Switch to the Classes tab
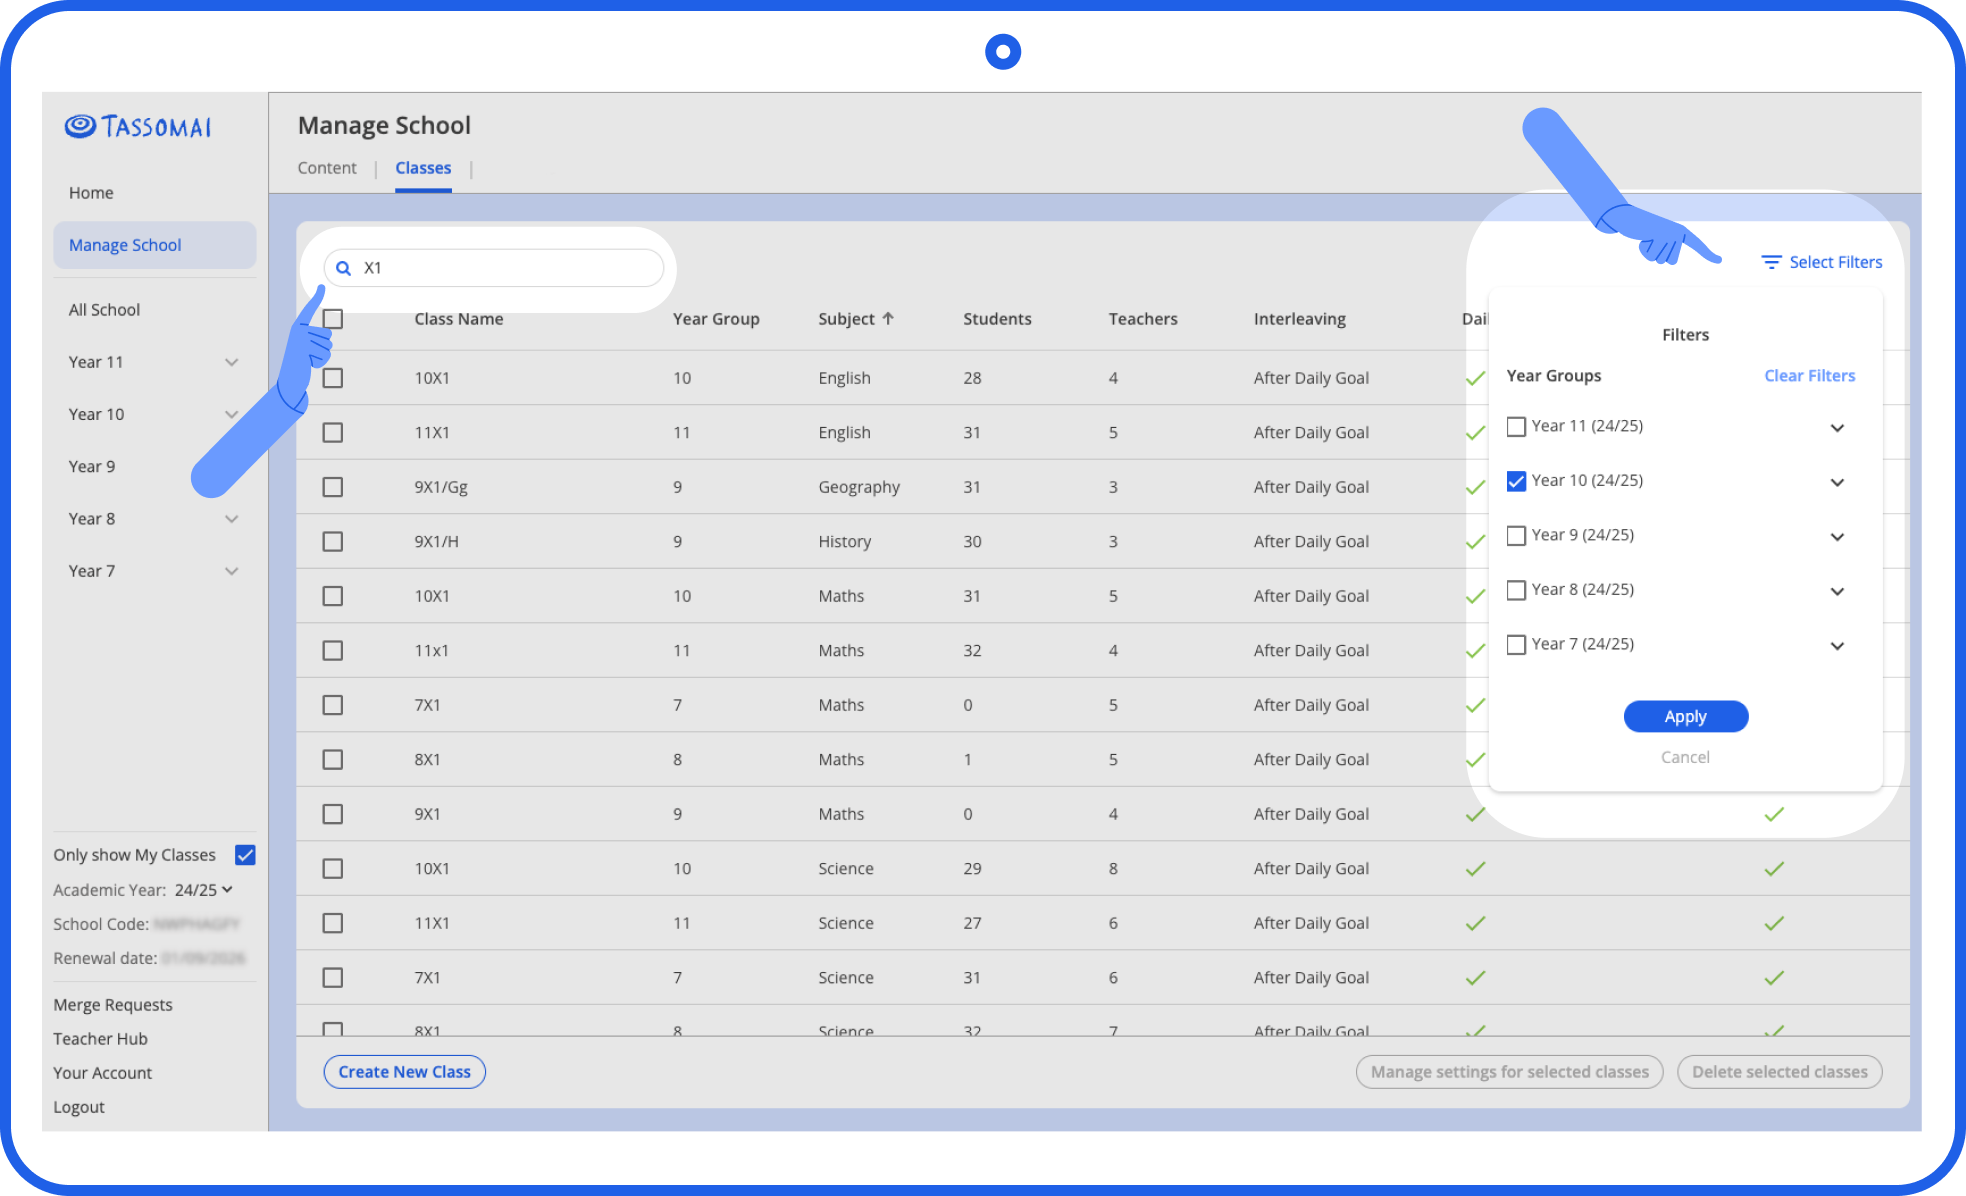 click(x=423, y=168)
